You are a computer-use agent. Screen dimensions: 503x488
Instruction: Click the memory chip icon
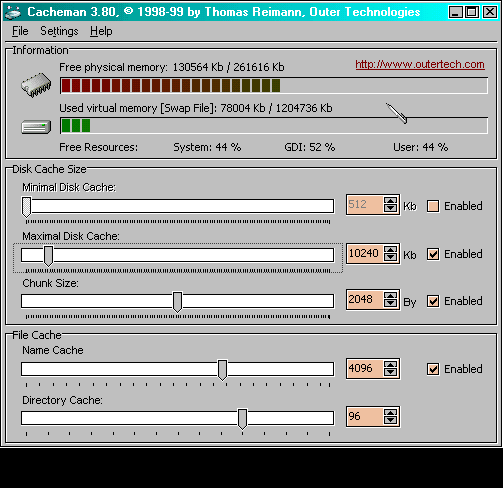pyautogui.click(x=36, y=85)
